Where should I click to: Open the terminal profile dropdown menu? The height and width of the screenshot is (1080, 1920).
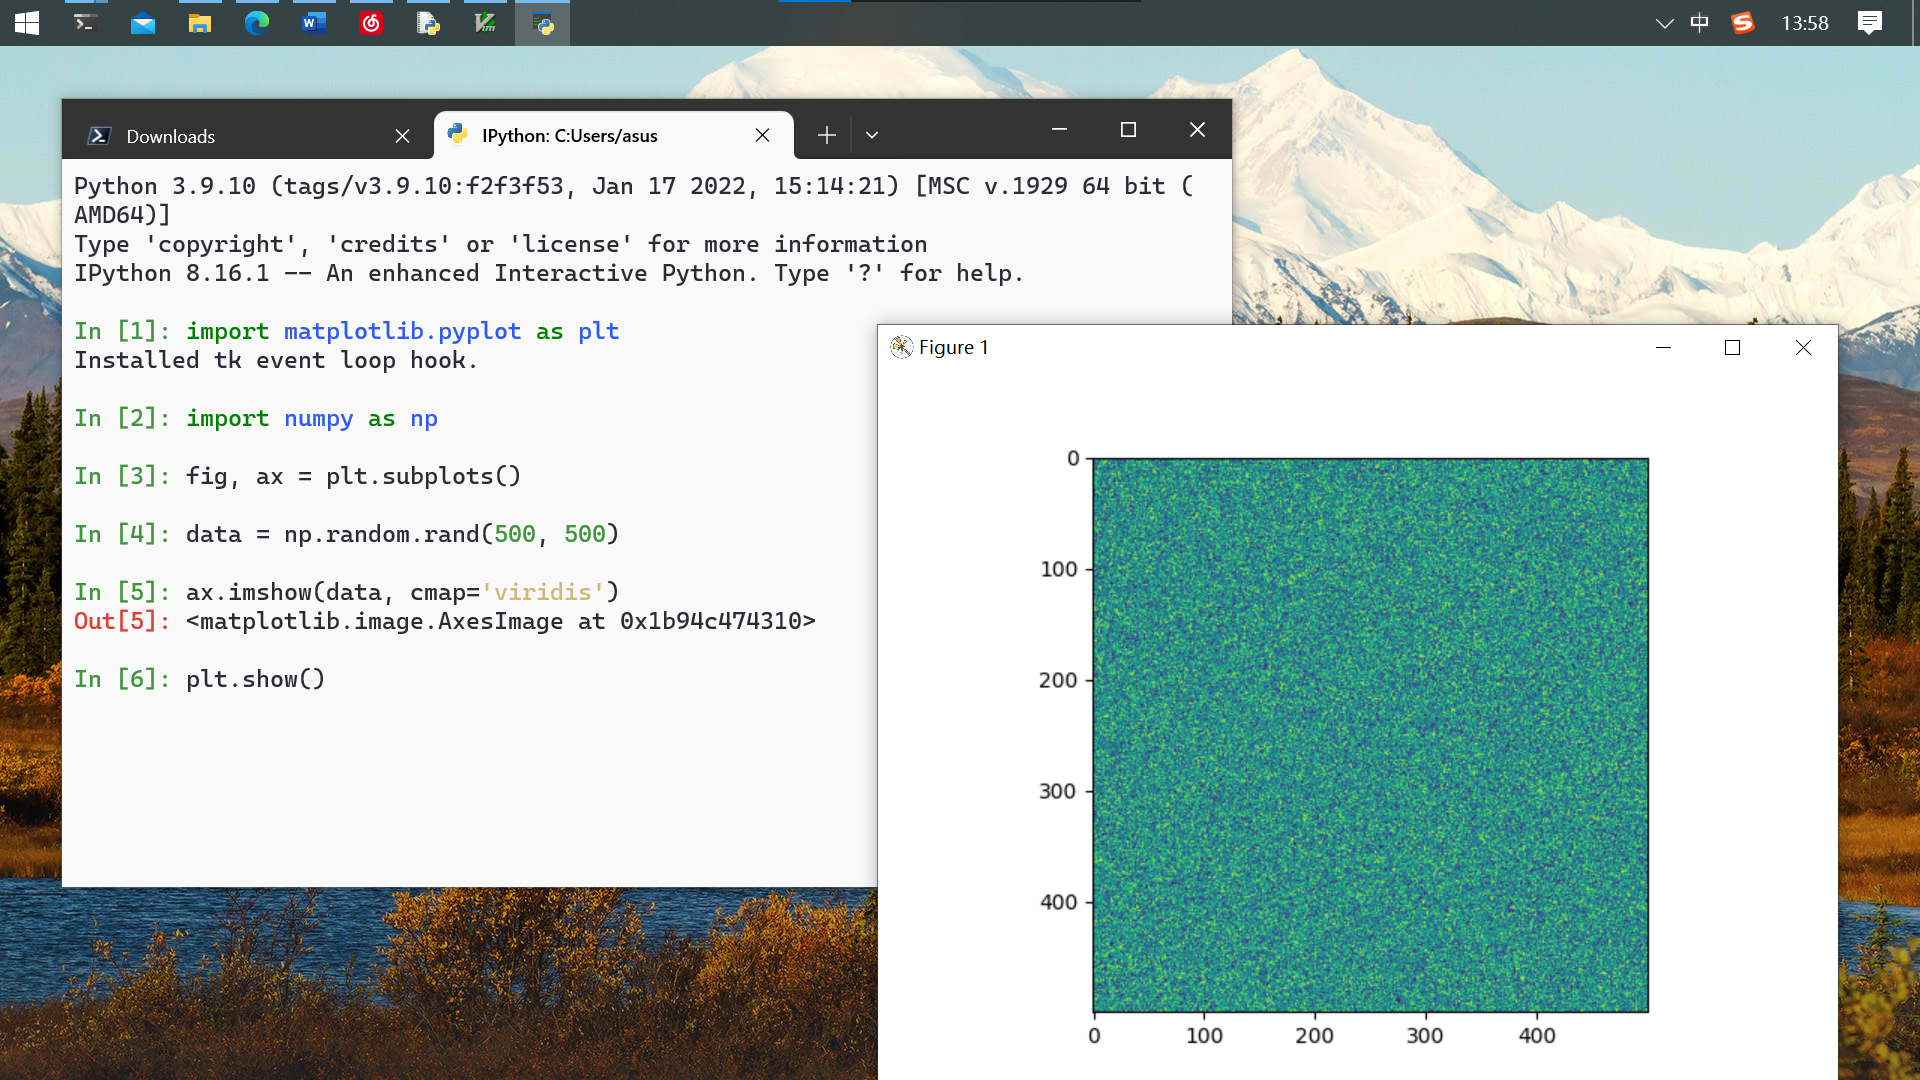tap(872, 135)
